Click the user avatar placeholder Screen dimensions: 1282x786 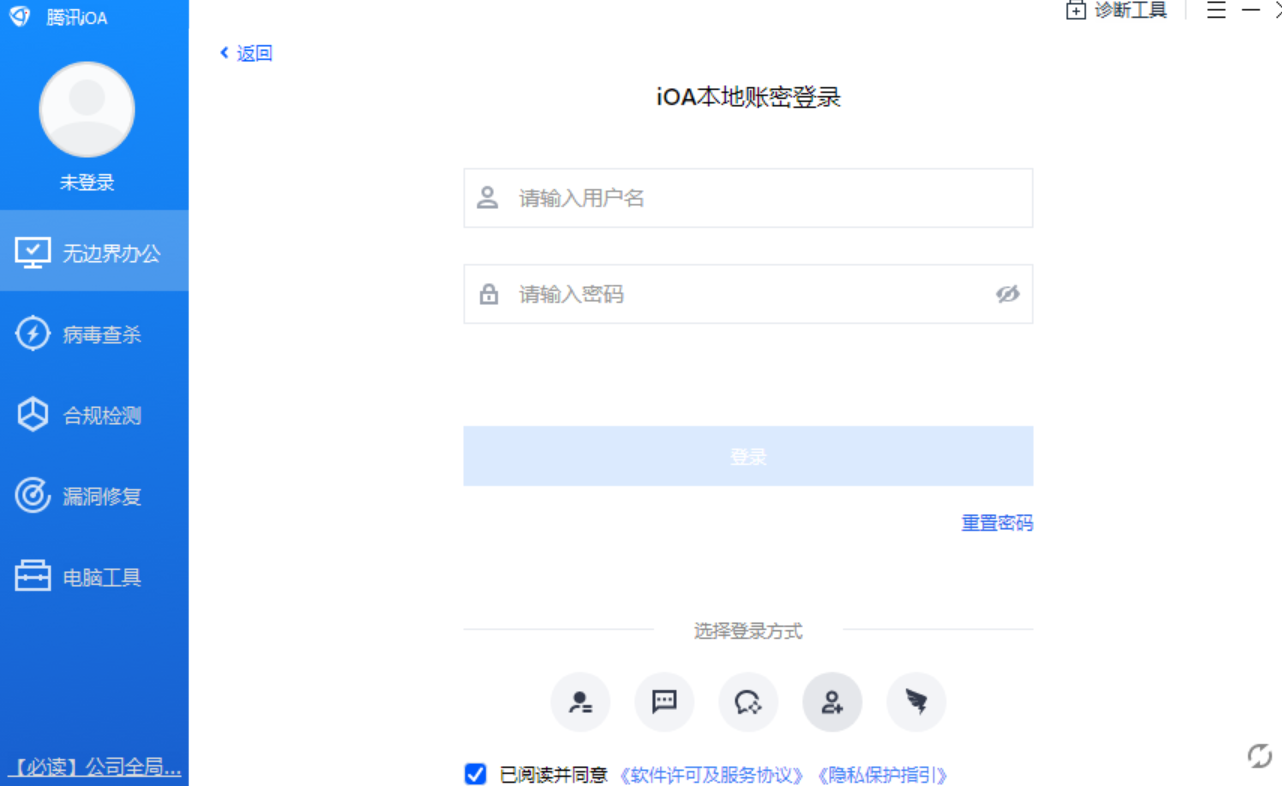pos(87,110)
